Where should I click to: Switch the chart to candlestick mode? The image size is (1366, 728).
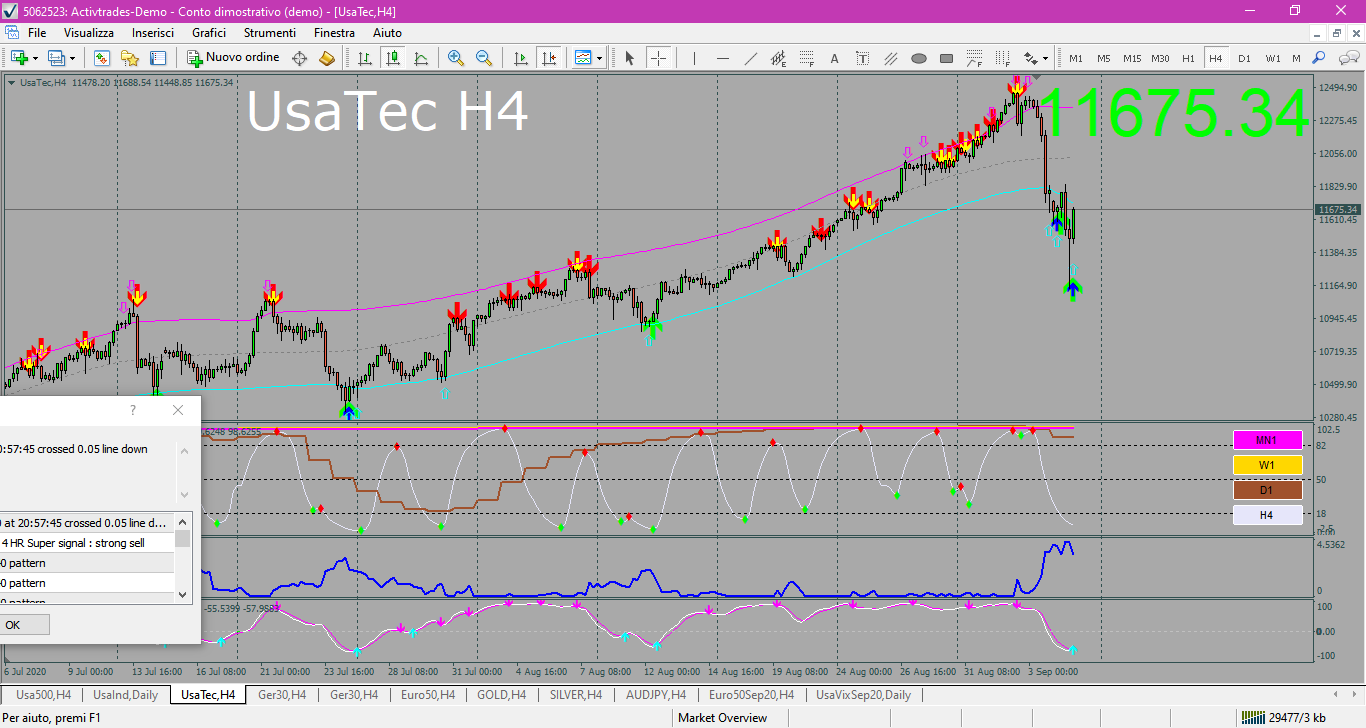[x=393, y=58]
